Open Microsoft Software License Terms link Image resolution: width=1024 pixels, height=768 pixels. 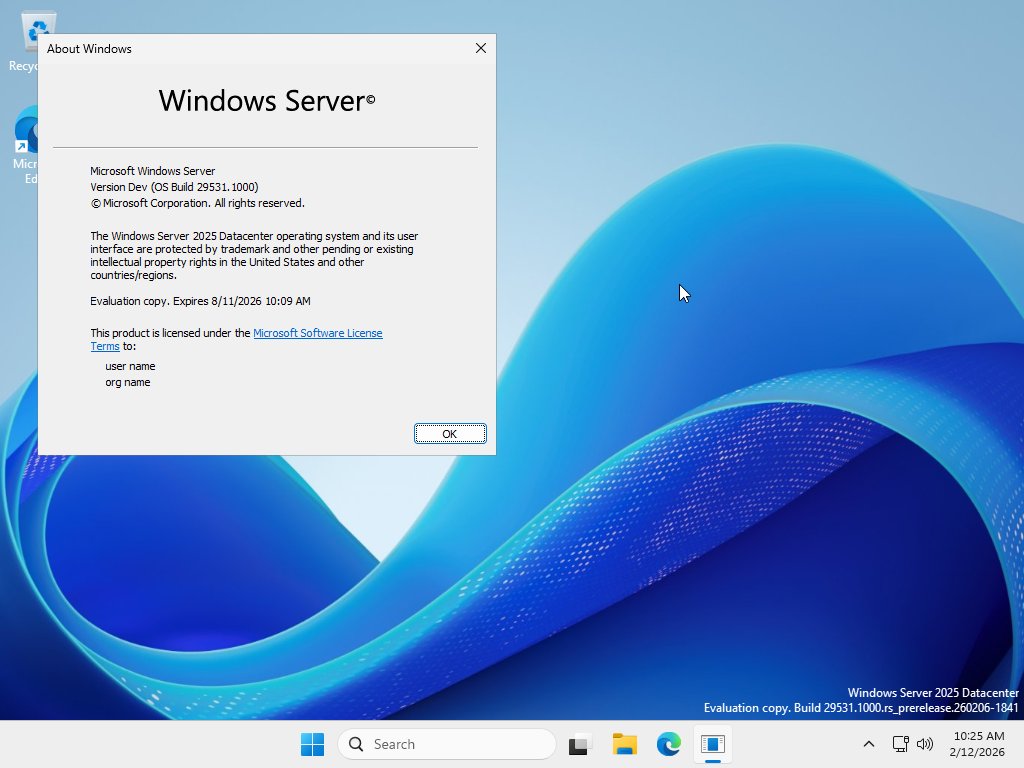236,340
